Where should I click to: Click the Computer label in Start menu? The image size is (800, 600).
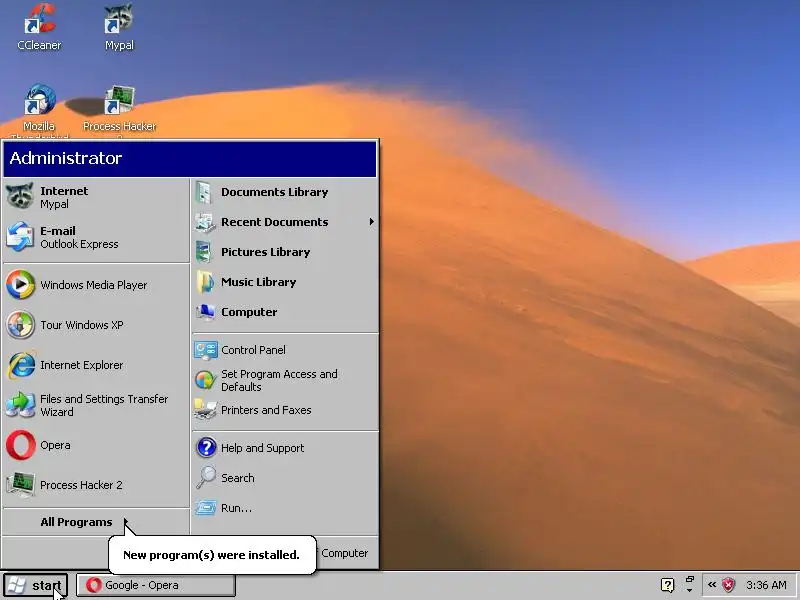(249, 312)
